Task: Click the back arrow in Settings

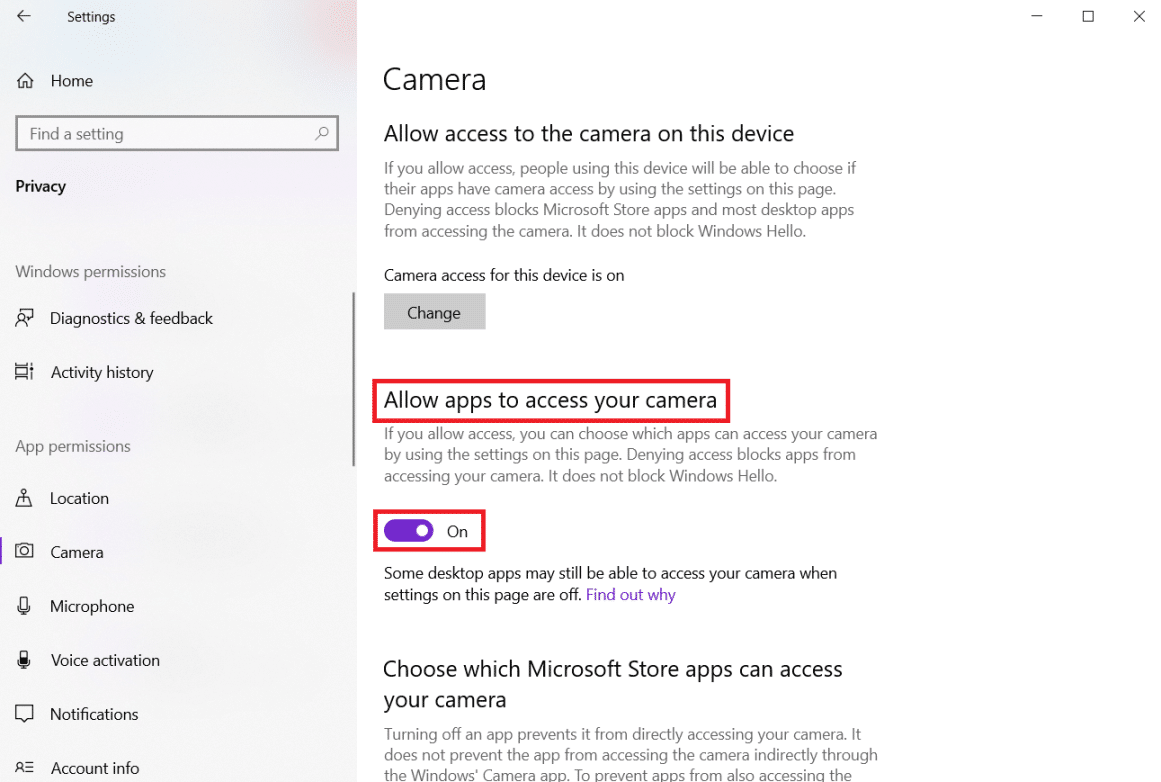Action: pyautogui.click(x=24, y=16)
